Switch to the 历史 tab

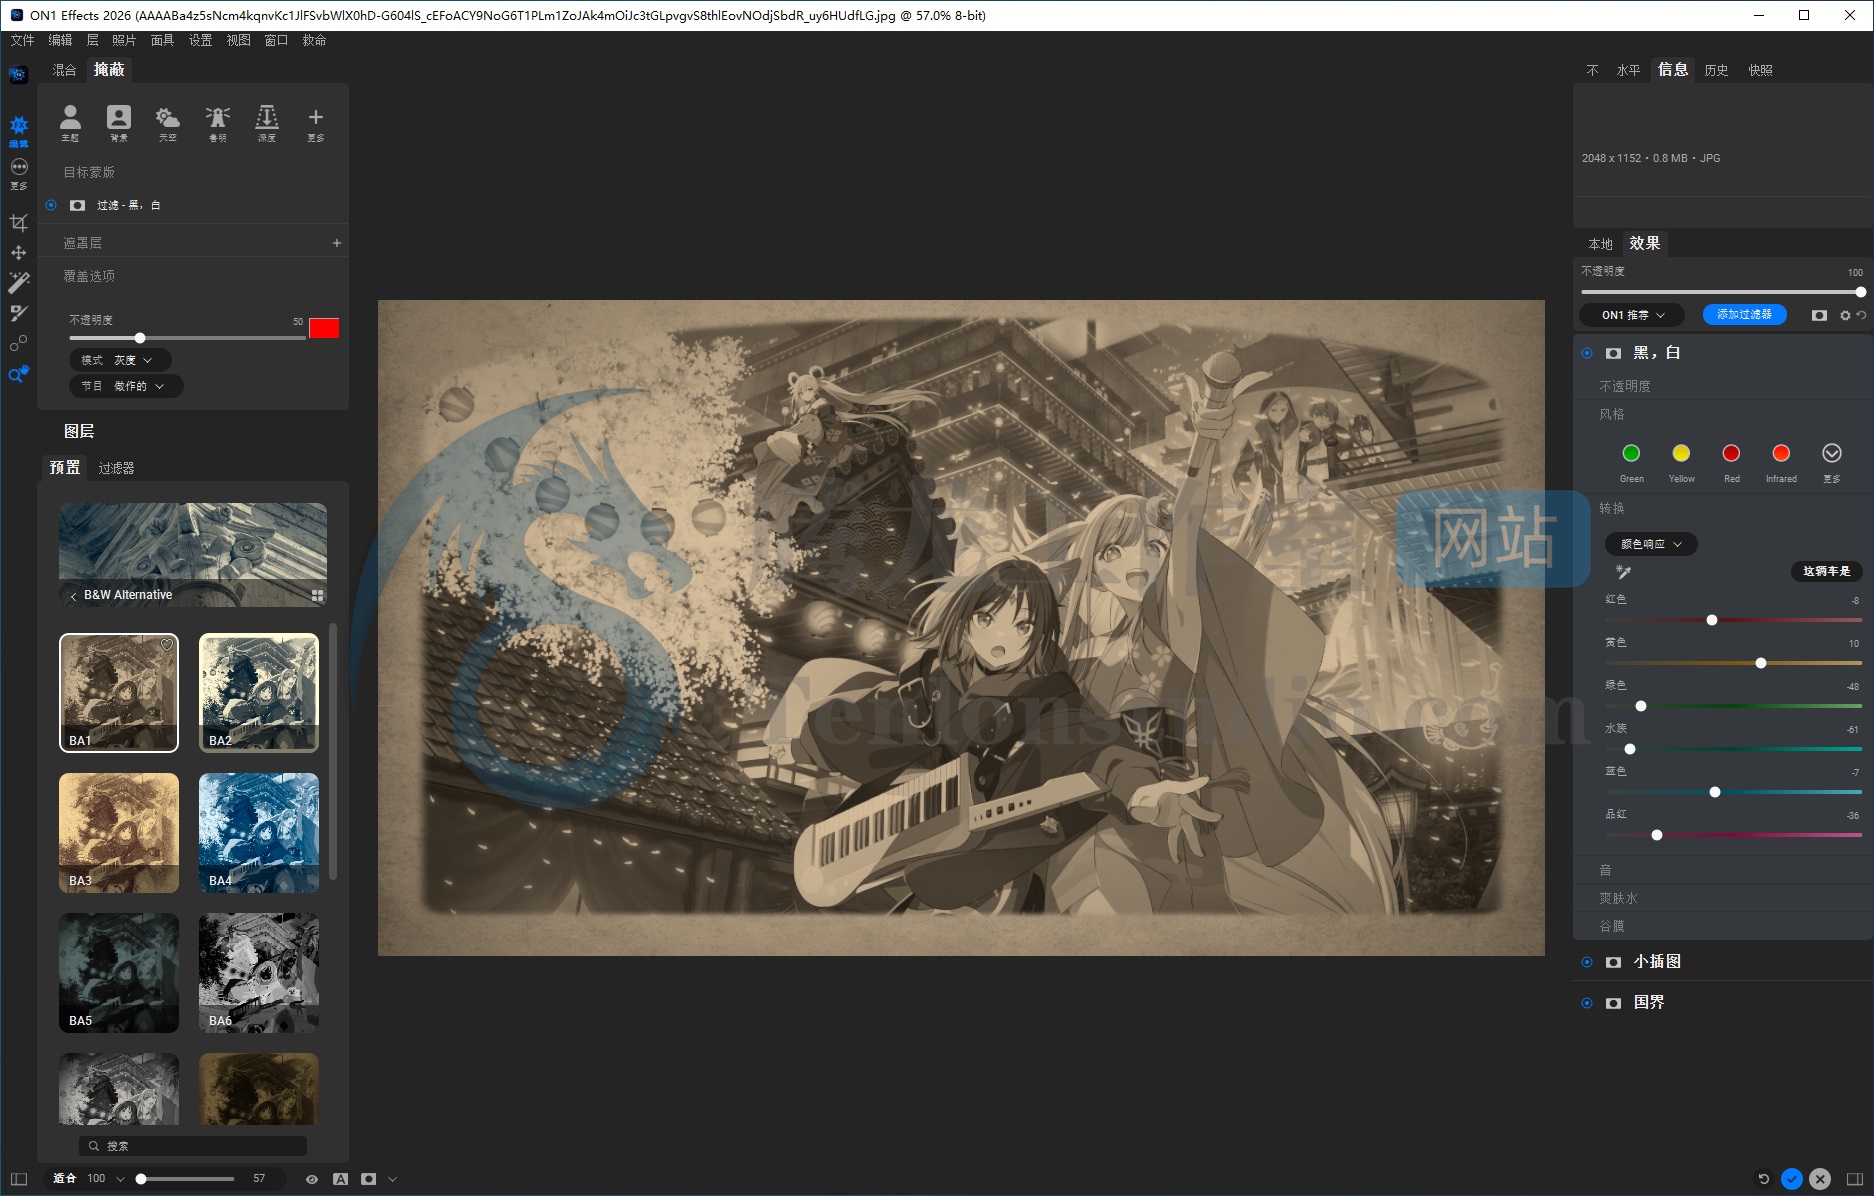coord(1716,70)
